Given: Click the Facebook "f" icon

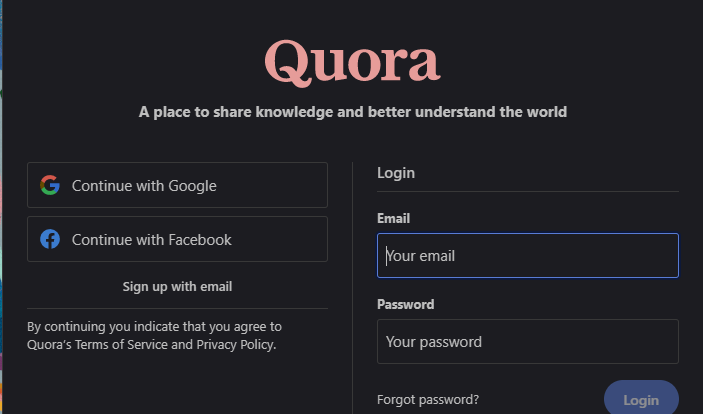Looking at the screenshot, I should point(50,239).
